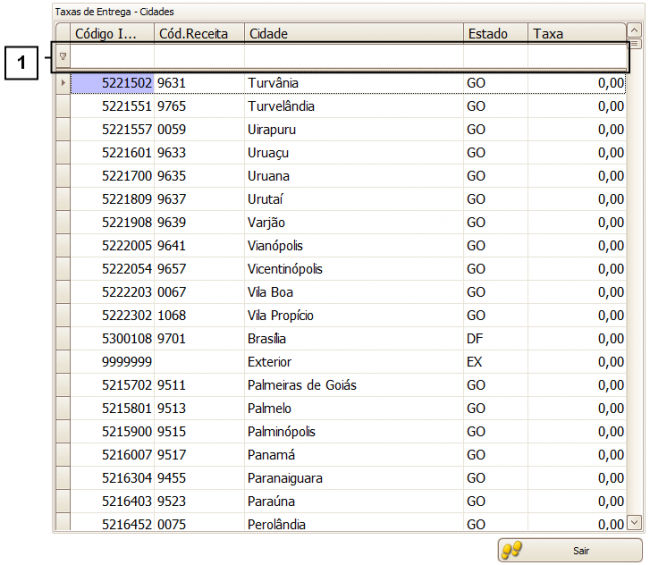Click the Taxa filter cell in the filter row
The height and width of the screenshot is (565, 650).
(576, 58)
